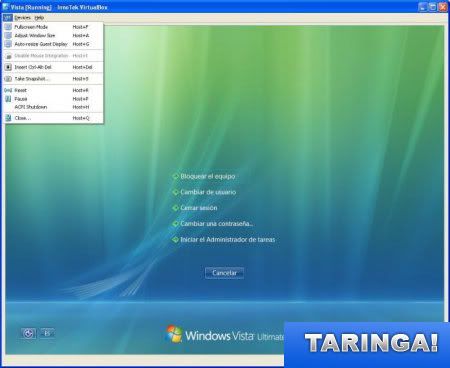Choose Adjust Window Size menu entry
This screenshot has width=450, height=368.
53,35
